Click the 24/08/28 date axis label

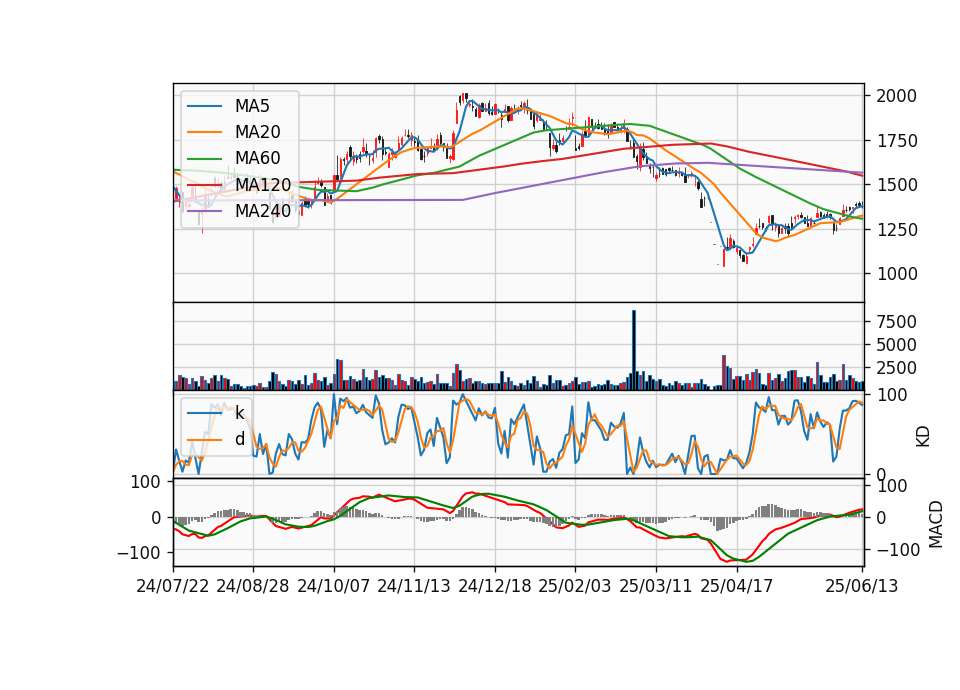pos(253,586)
